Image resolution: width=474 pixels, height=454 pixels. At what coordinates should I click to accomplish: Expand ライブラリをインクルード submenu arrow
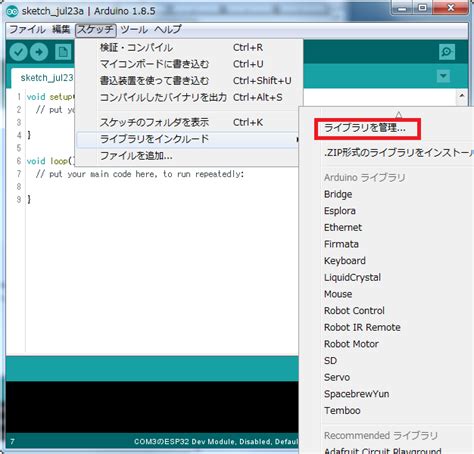point(297,139)
